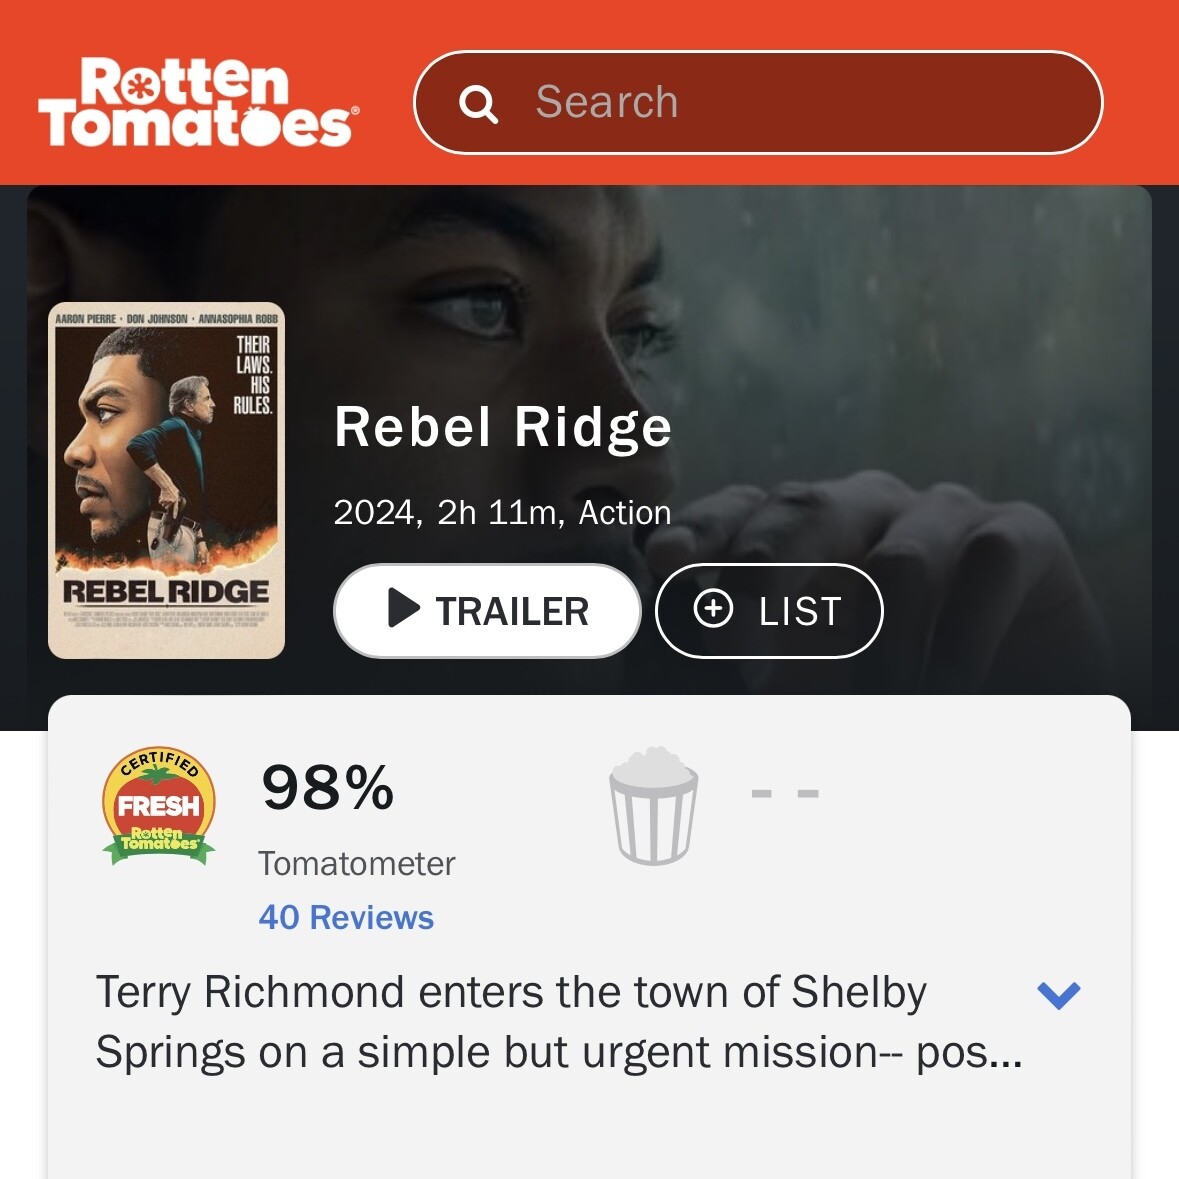Go to the Rotten Tomatoes home logo
1179x1179 pixels.
click(199, 102)
